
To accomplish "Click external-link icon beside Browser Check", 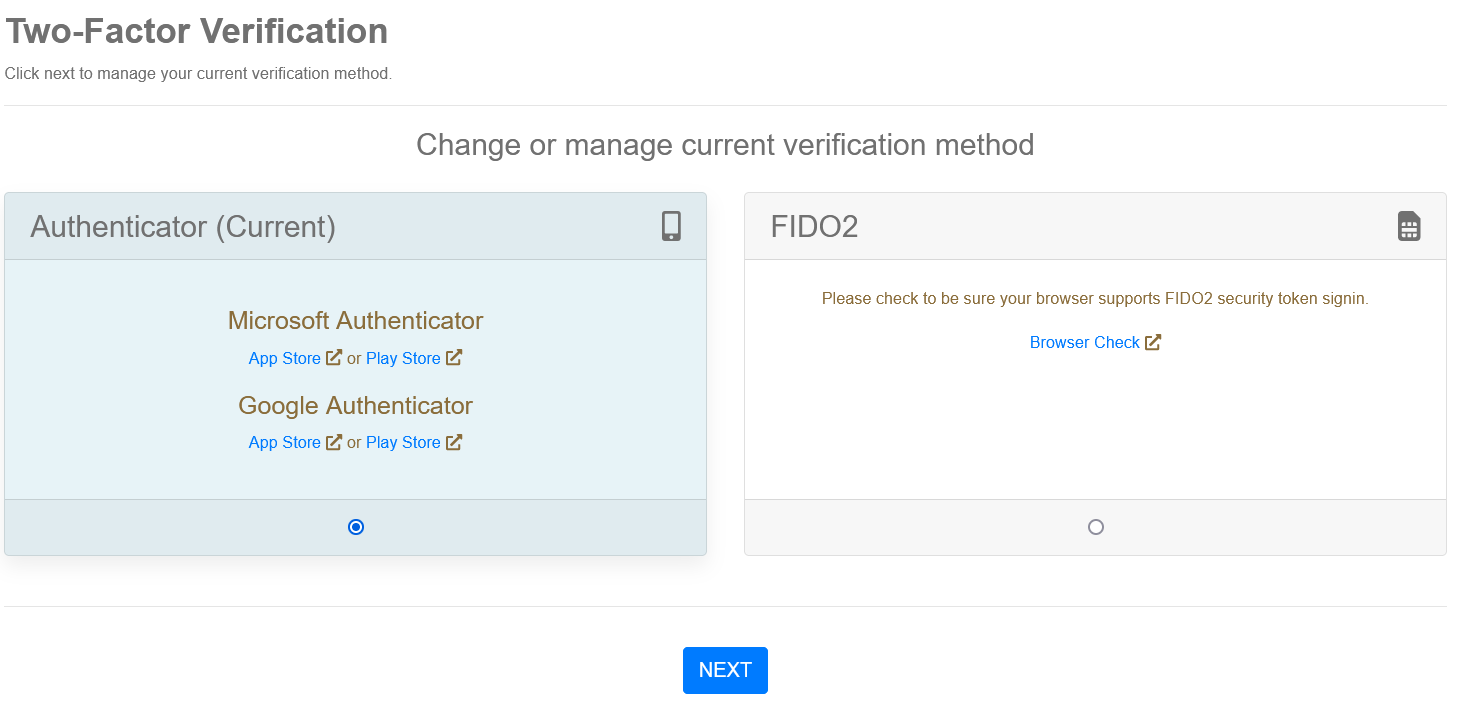I will point(1153,342).
